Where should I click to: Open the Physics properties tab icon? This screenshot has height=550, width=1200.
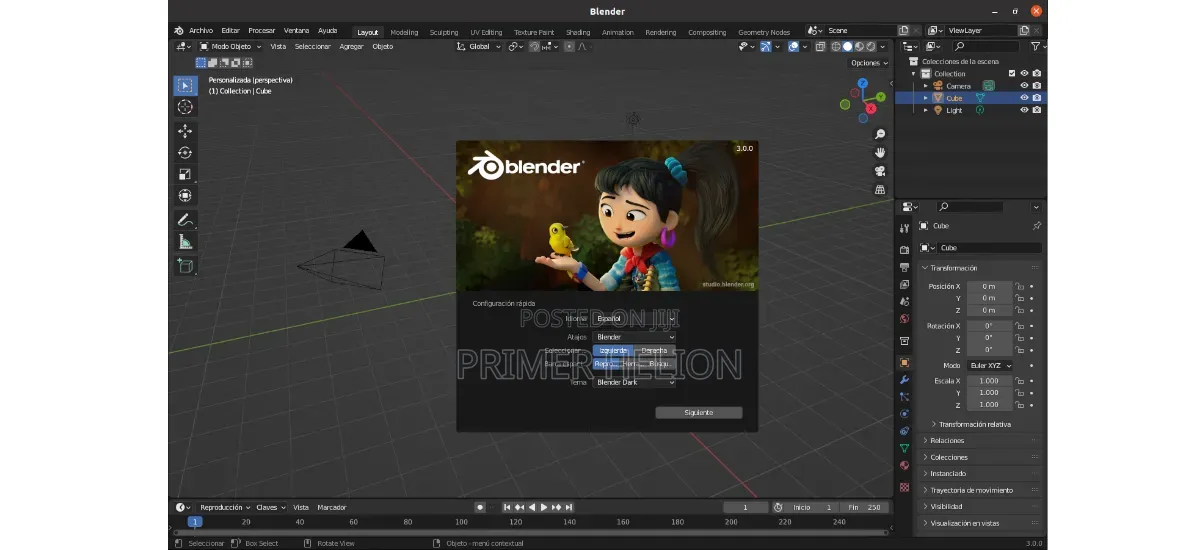(904, 413)
